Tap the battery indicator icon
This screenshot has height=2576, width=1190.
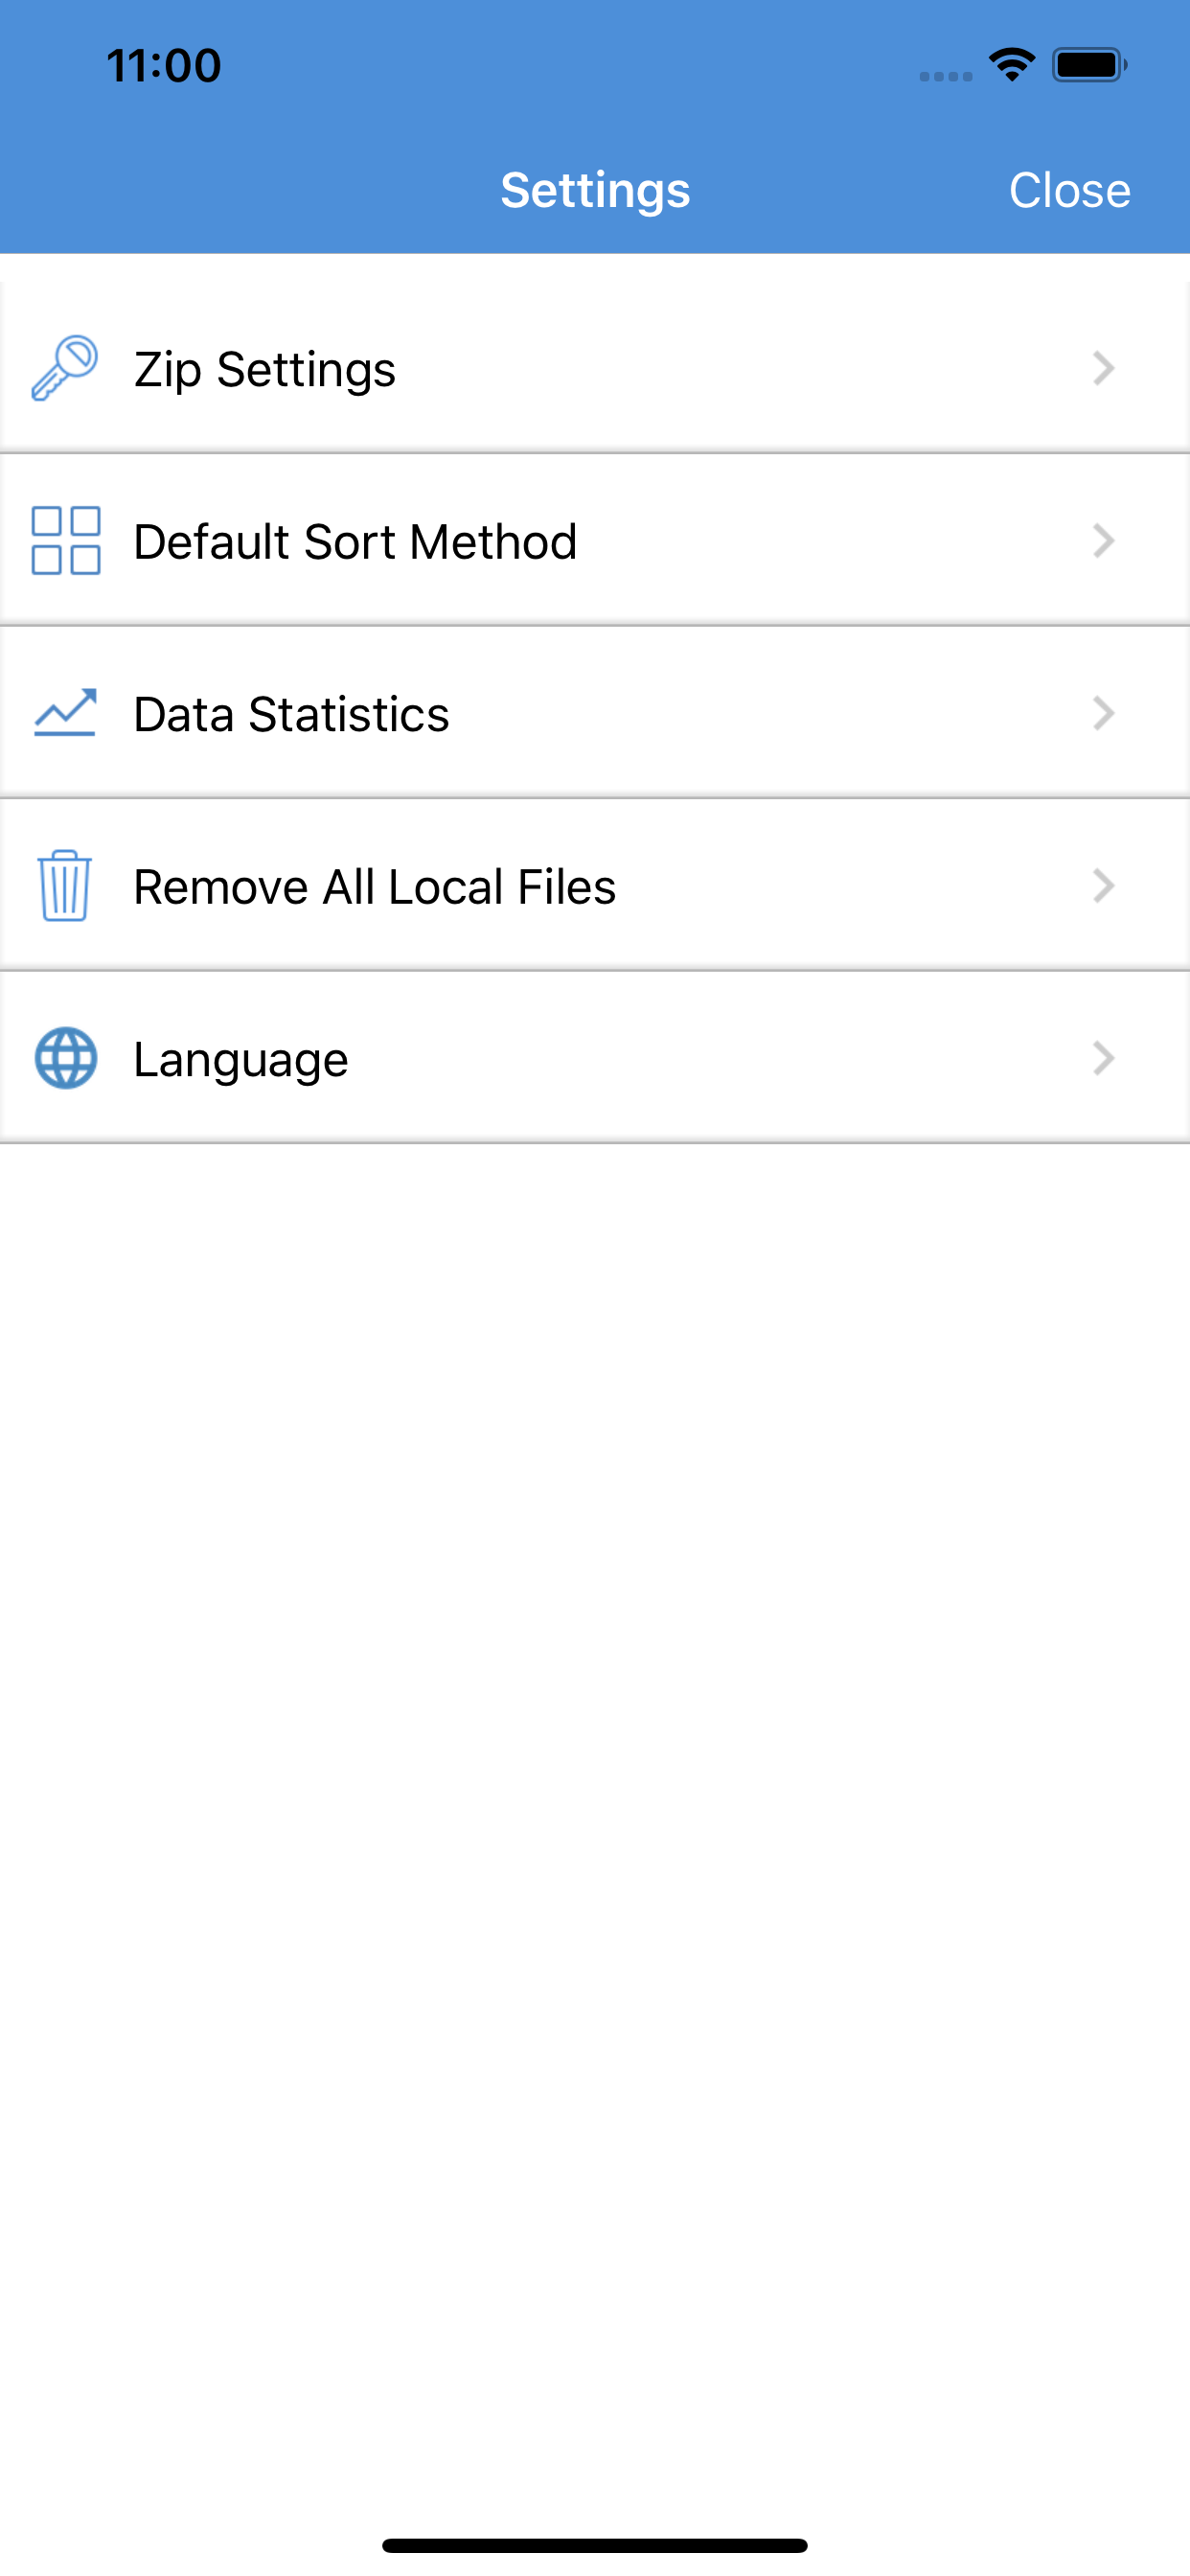coord(1089,65)
